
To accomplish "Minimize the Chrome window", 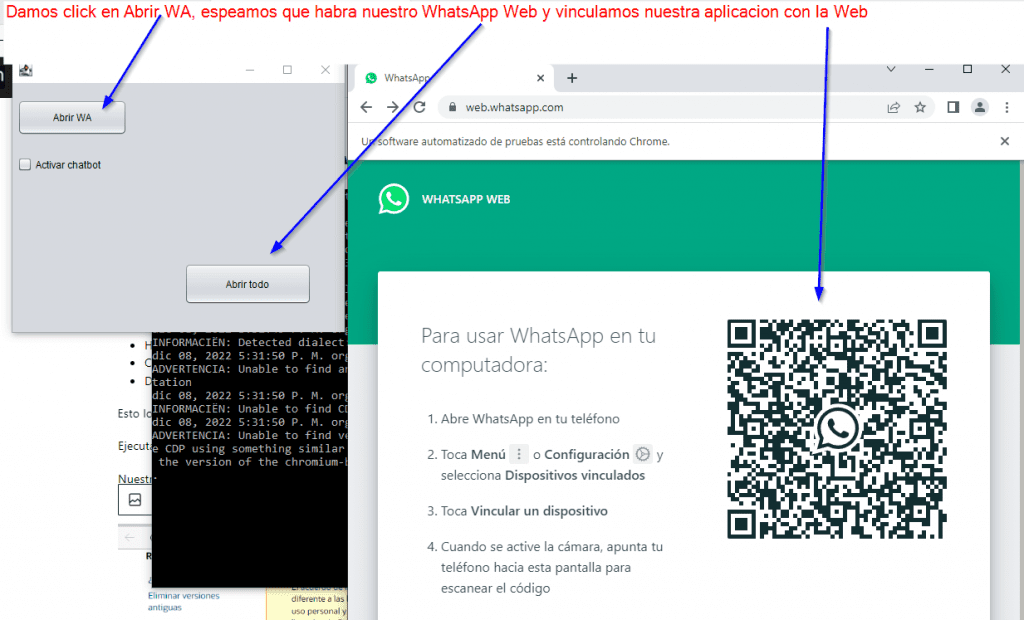I will [x=929, y=69].
